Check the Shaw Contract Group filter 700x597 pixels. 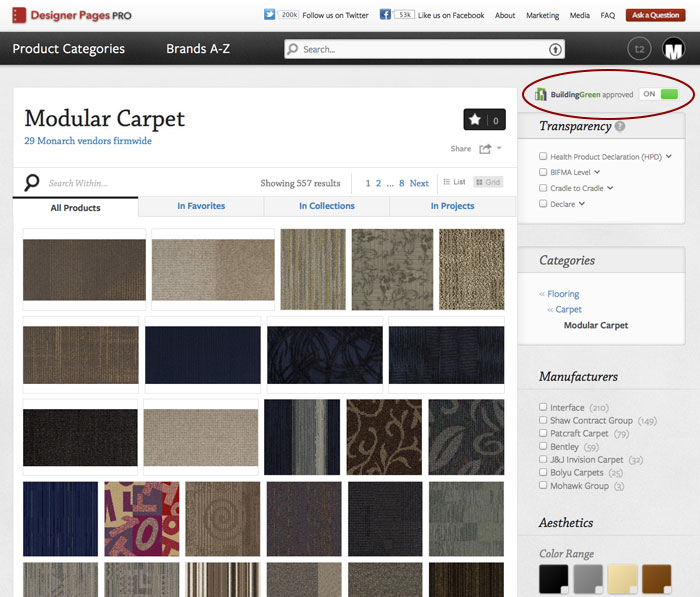(x=543, y=420)
